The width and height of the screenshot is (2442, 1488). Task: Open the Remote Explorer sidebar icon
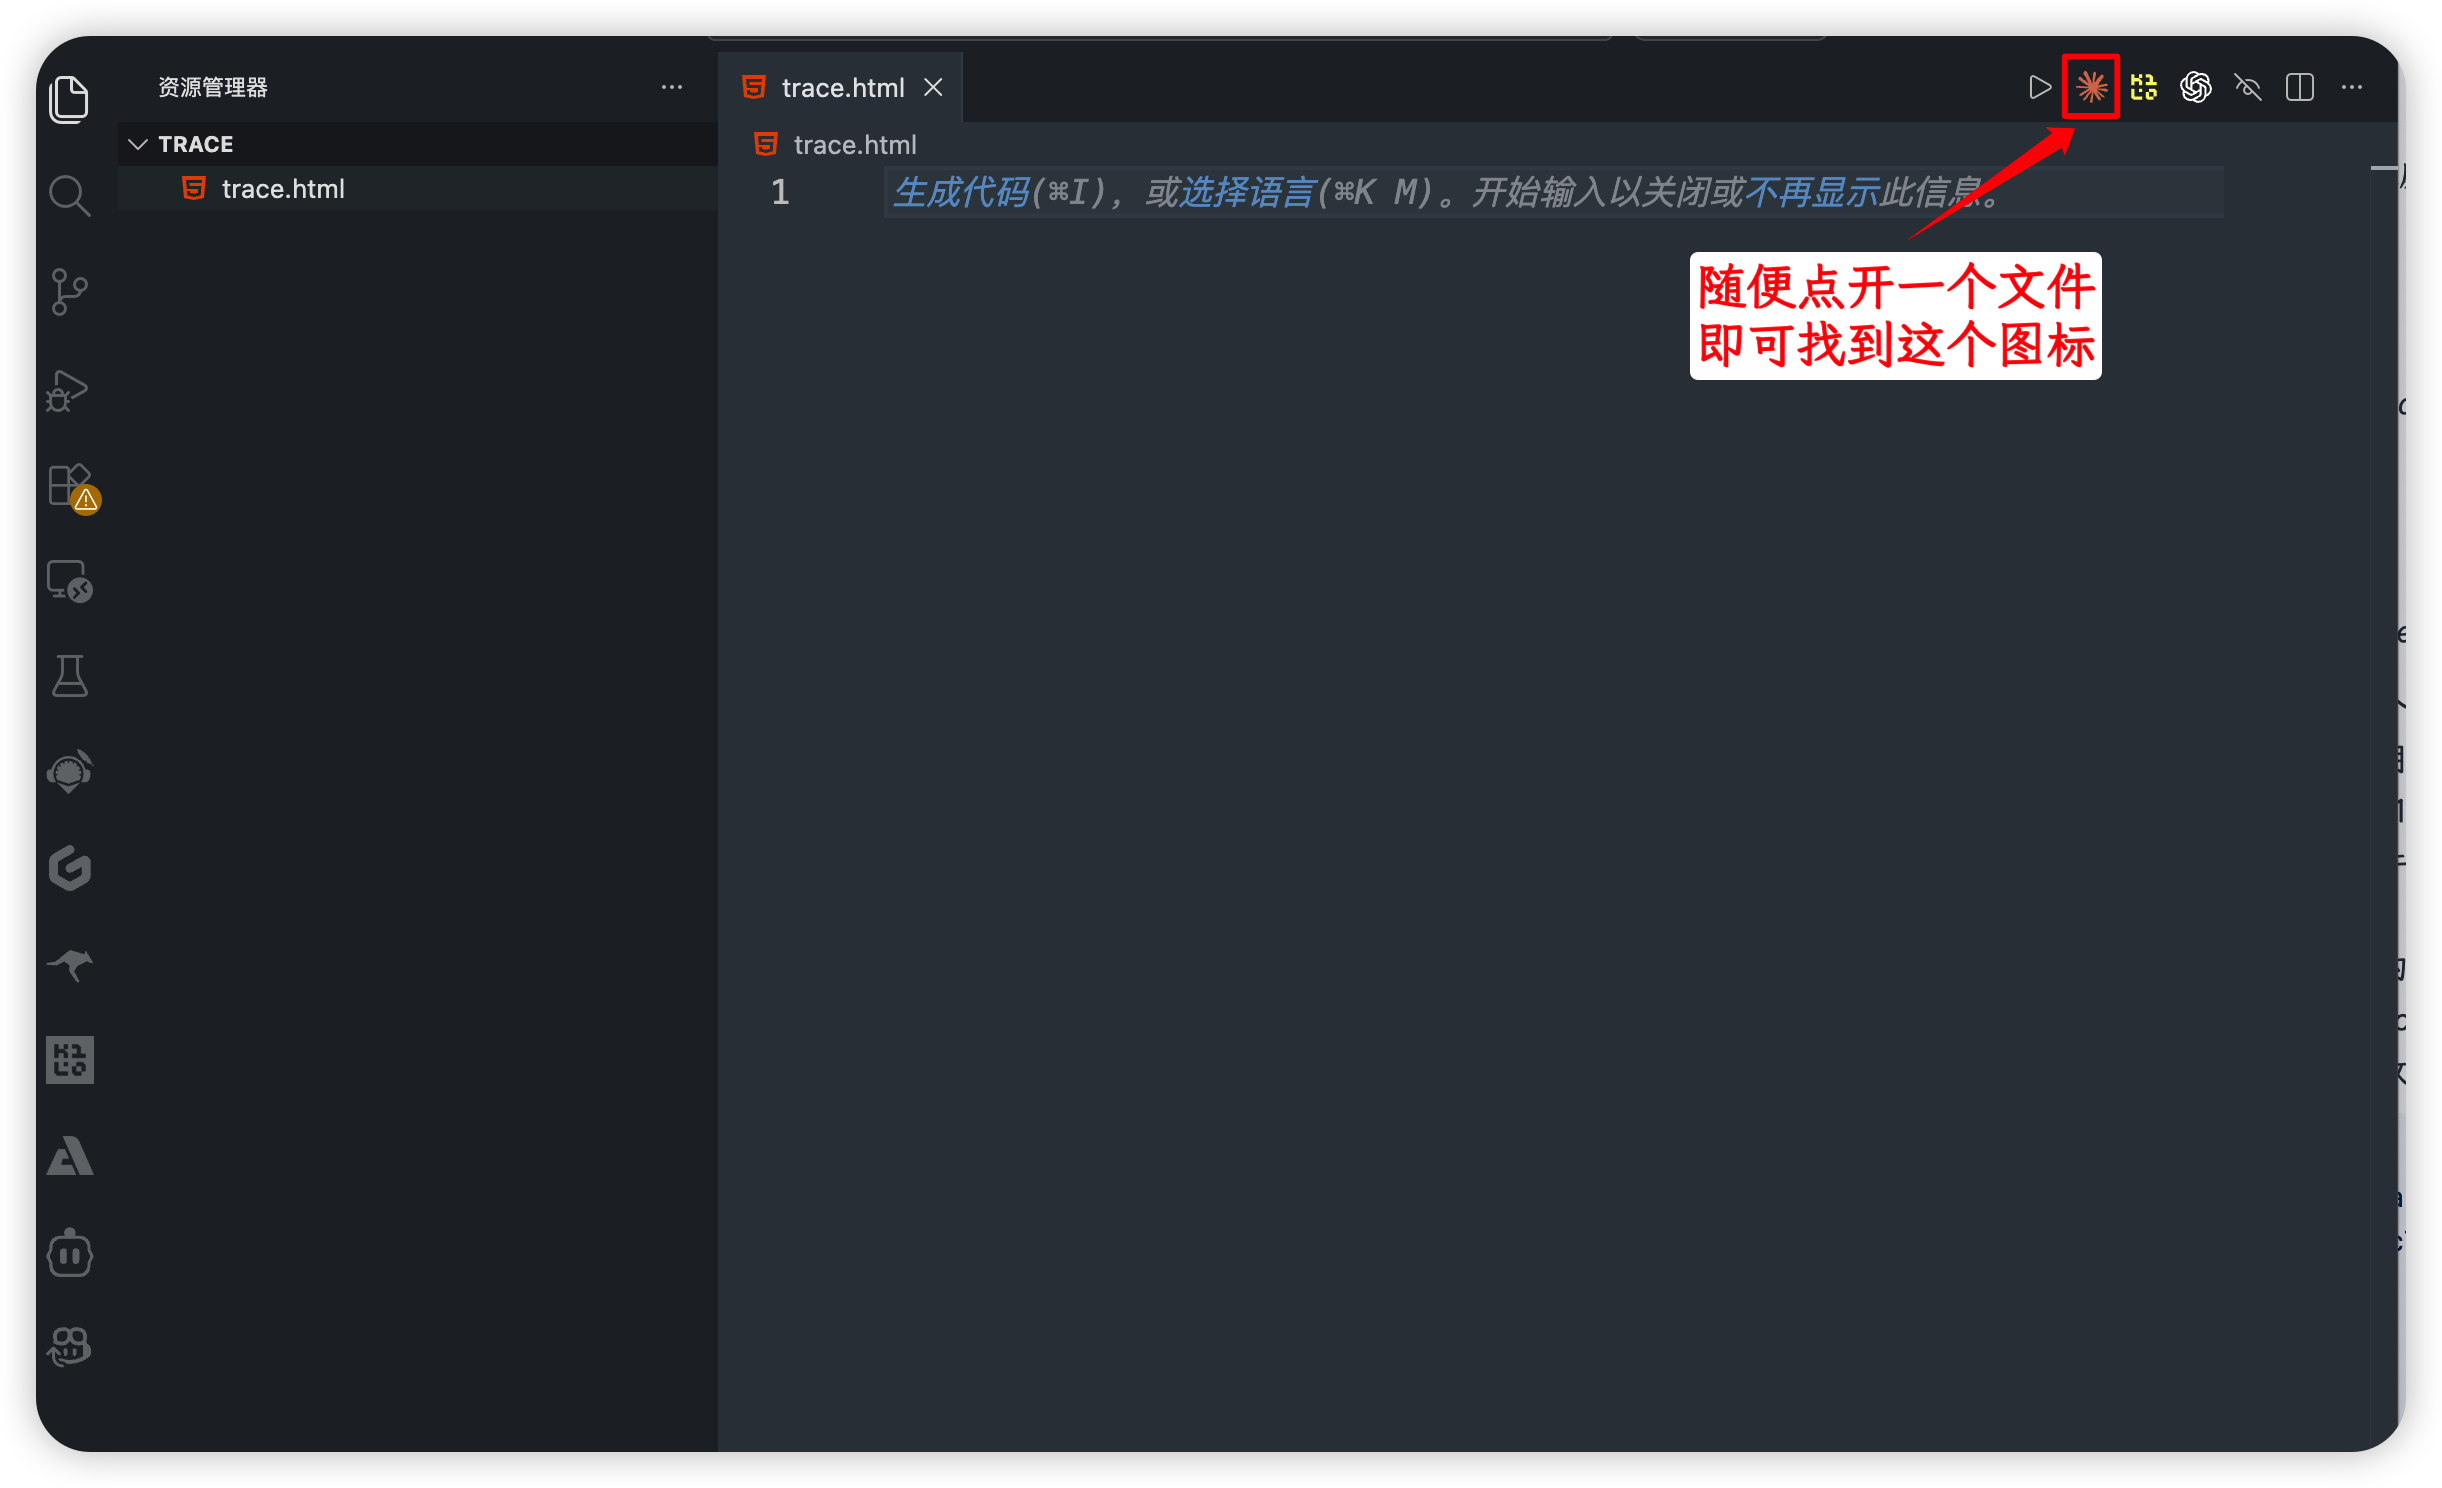tap(68, 580)
